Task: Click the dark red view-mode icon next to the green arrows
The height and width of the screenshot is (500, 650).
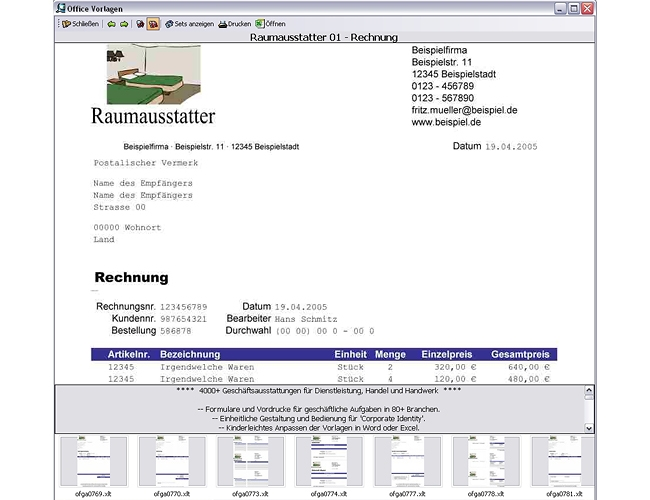Action: tap(140, 24)
